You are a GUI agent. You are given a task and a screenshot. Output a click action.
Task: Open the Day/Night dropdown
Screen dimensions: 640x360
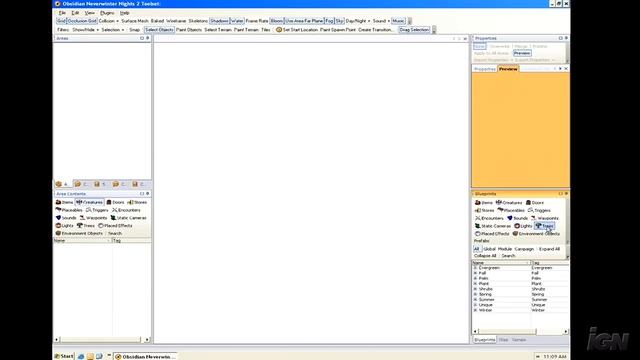[x=358, y=21]
